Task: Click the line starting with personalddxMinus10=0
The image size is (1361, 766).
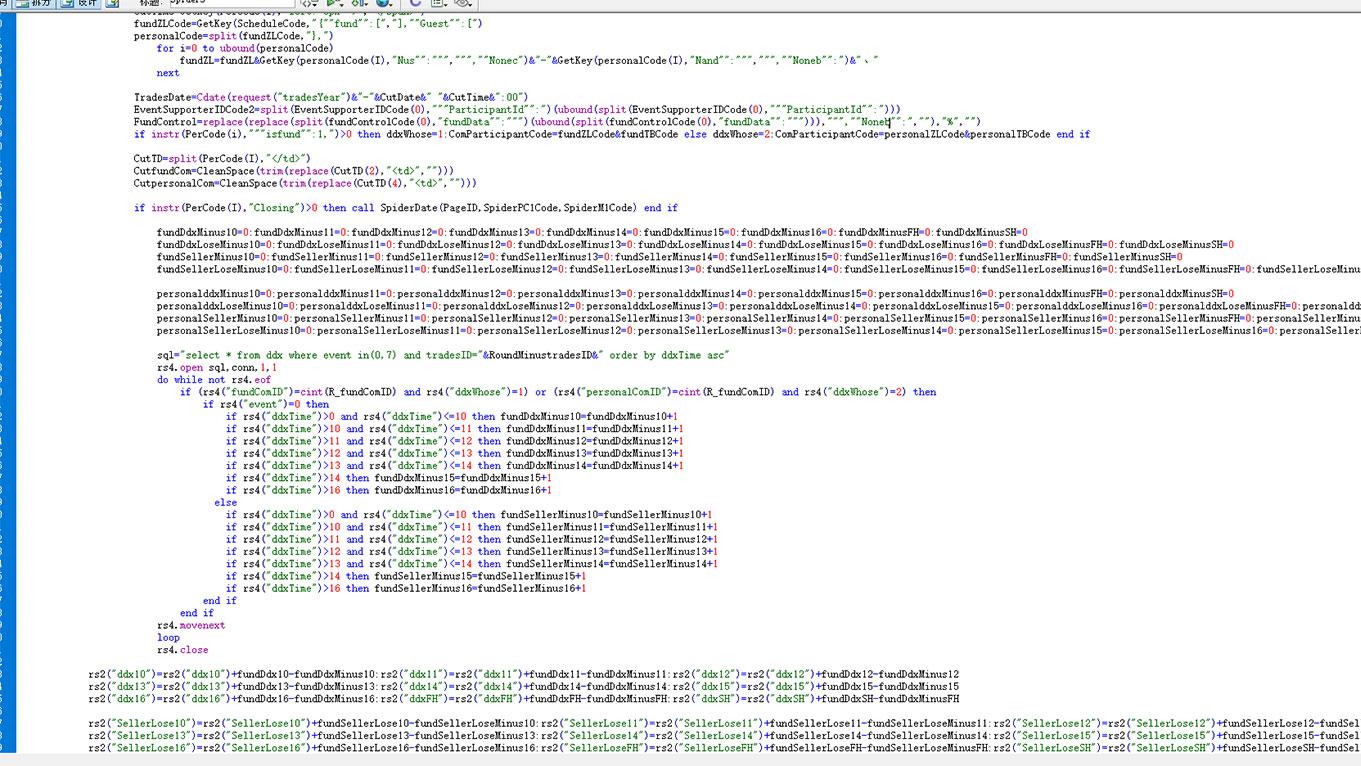Action: pos(696,294)
